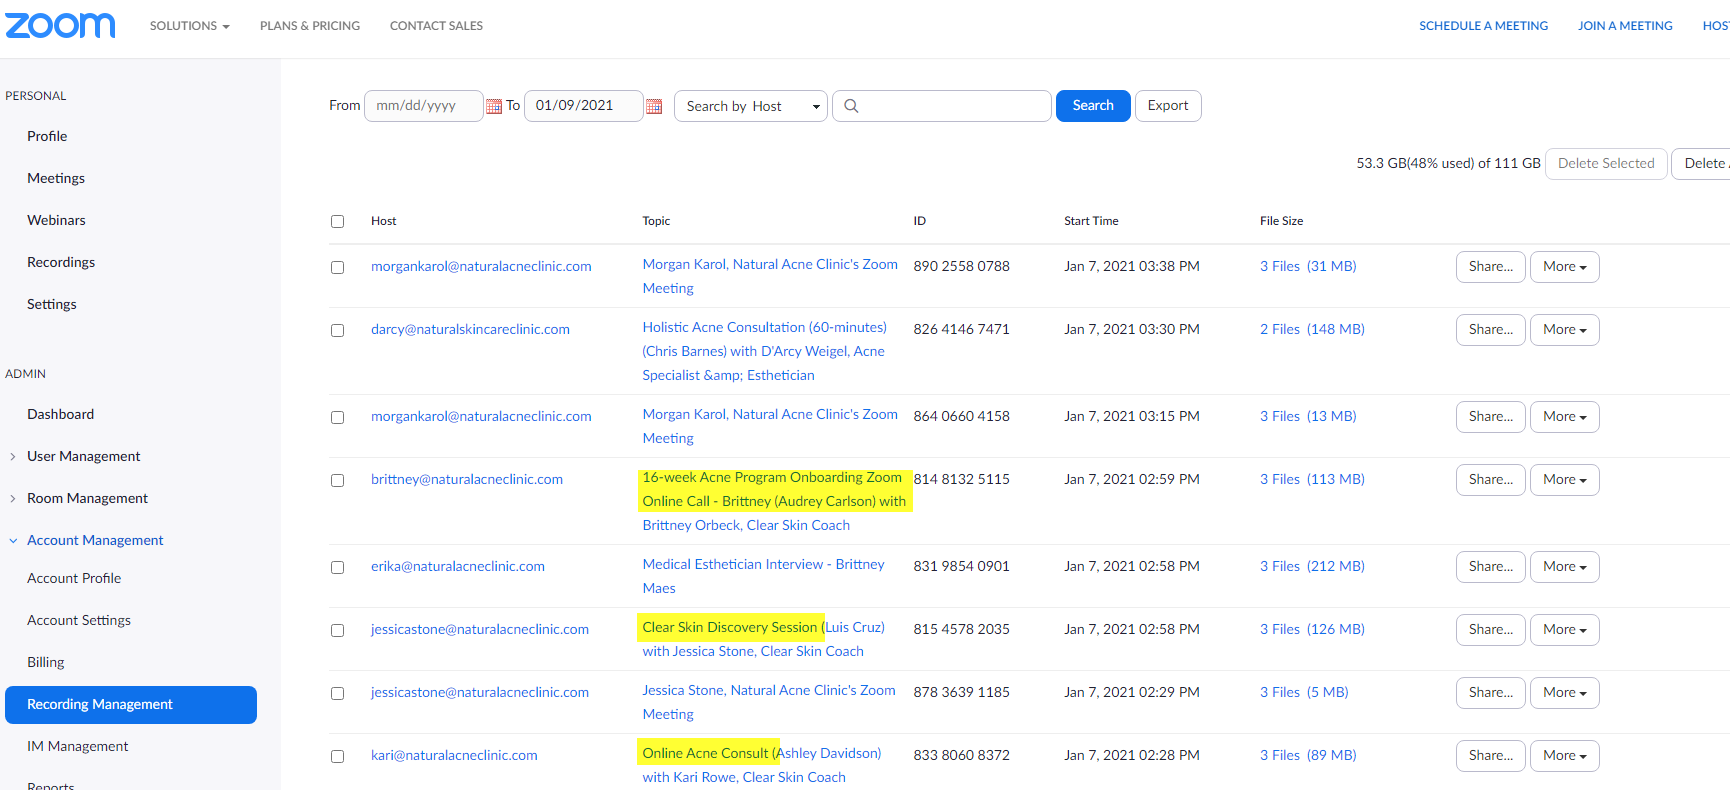Click the Export button

pos(1168,106)
